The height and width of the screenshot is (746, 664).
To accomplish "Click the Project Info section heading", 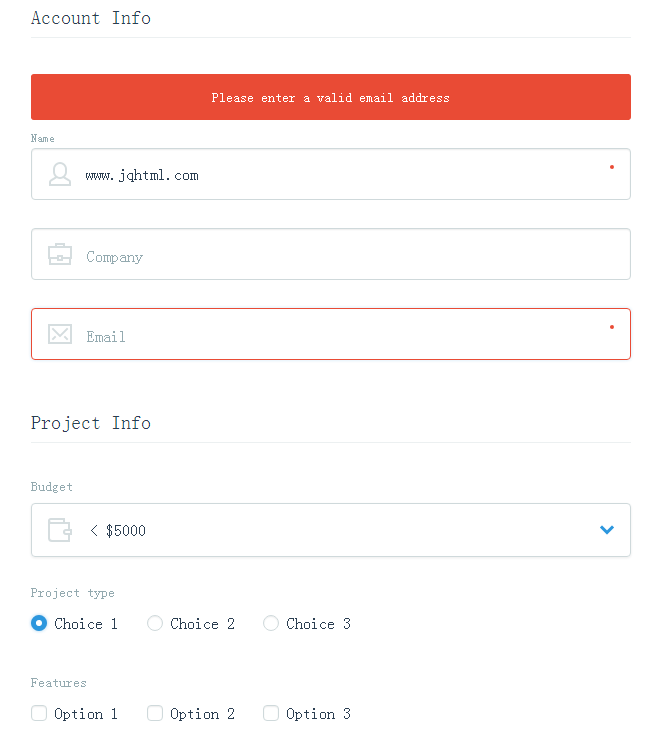I will click(91, 423).
